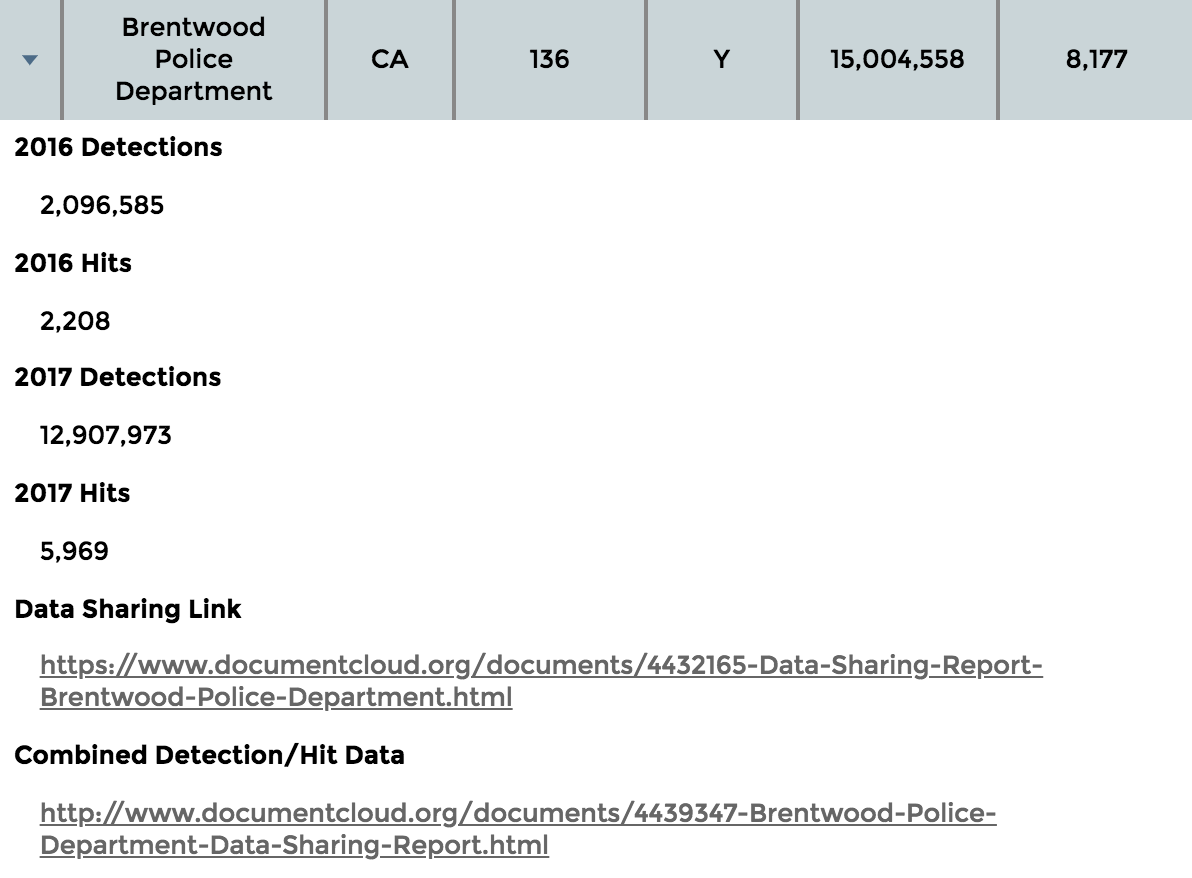Click the 2016 Detections heading

pyautogui.click(x=118, y=147)
